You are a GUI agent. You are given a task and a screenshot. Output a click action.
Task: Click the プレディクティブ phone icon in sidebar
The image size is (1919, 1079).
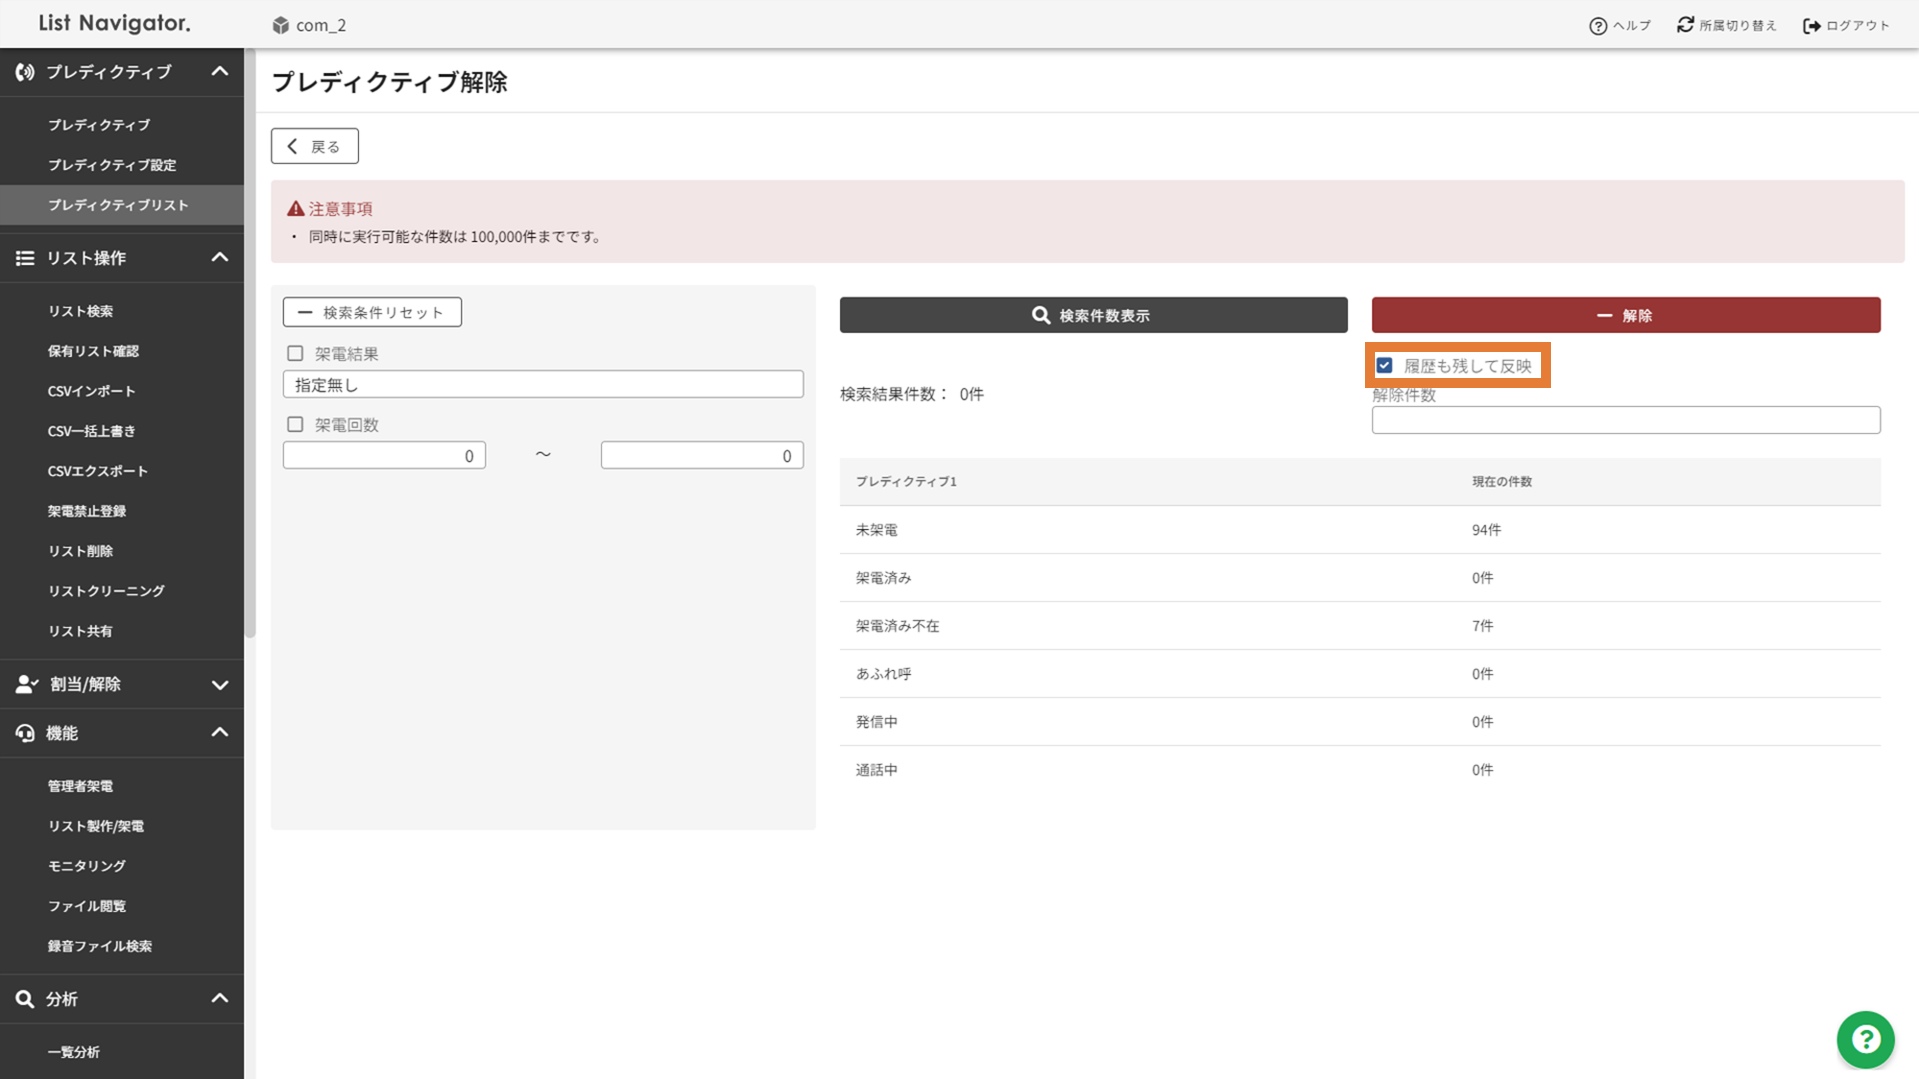[25, 72]
